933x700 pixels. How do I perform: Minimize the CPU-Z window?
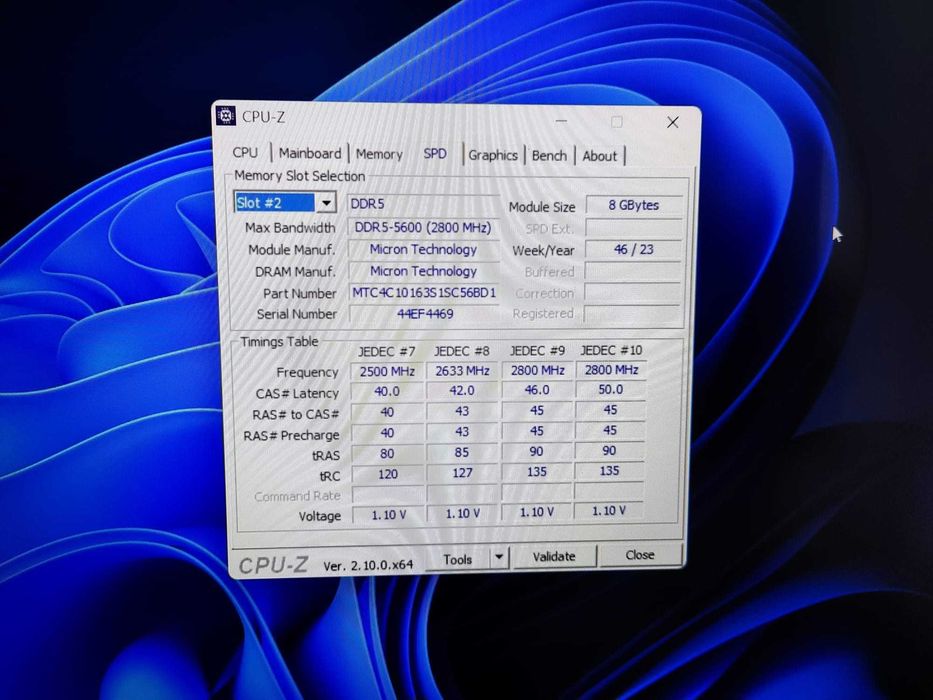pos(561,121)
